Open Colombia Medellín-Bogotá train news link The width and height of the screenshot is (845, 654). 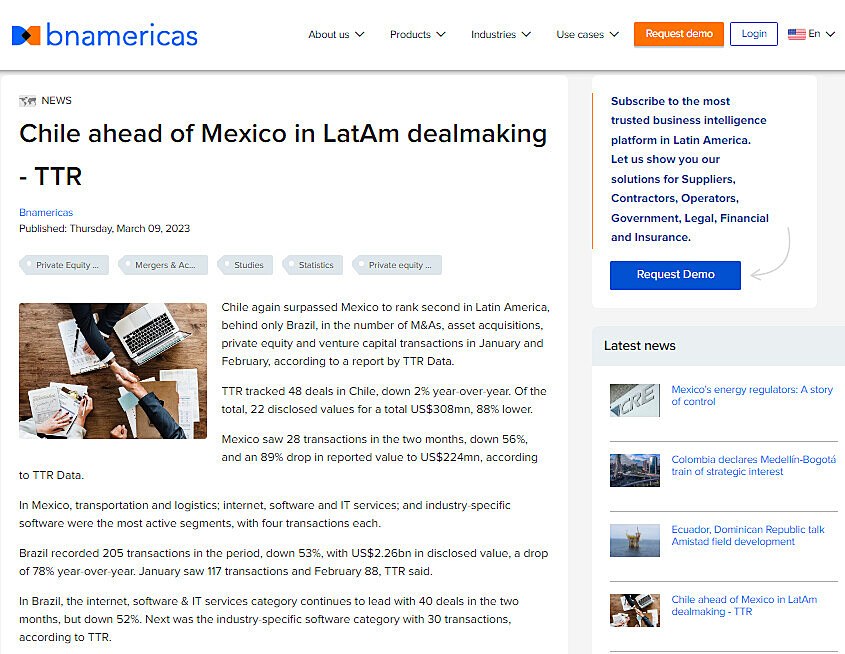click(753, 465)
